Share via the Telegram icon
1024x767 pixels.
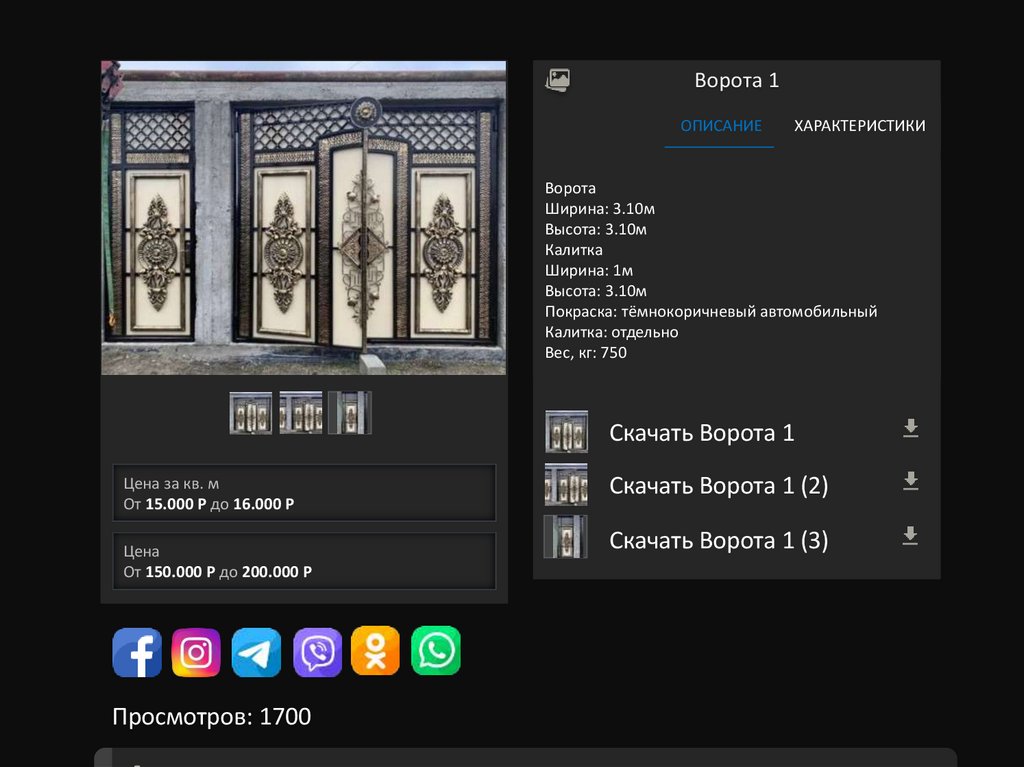[256, 653]
